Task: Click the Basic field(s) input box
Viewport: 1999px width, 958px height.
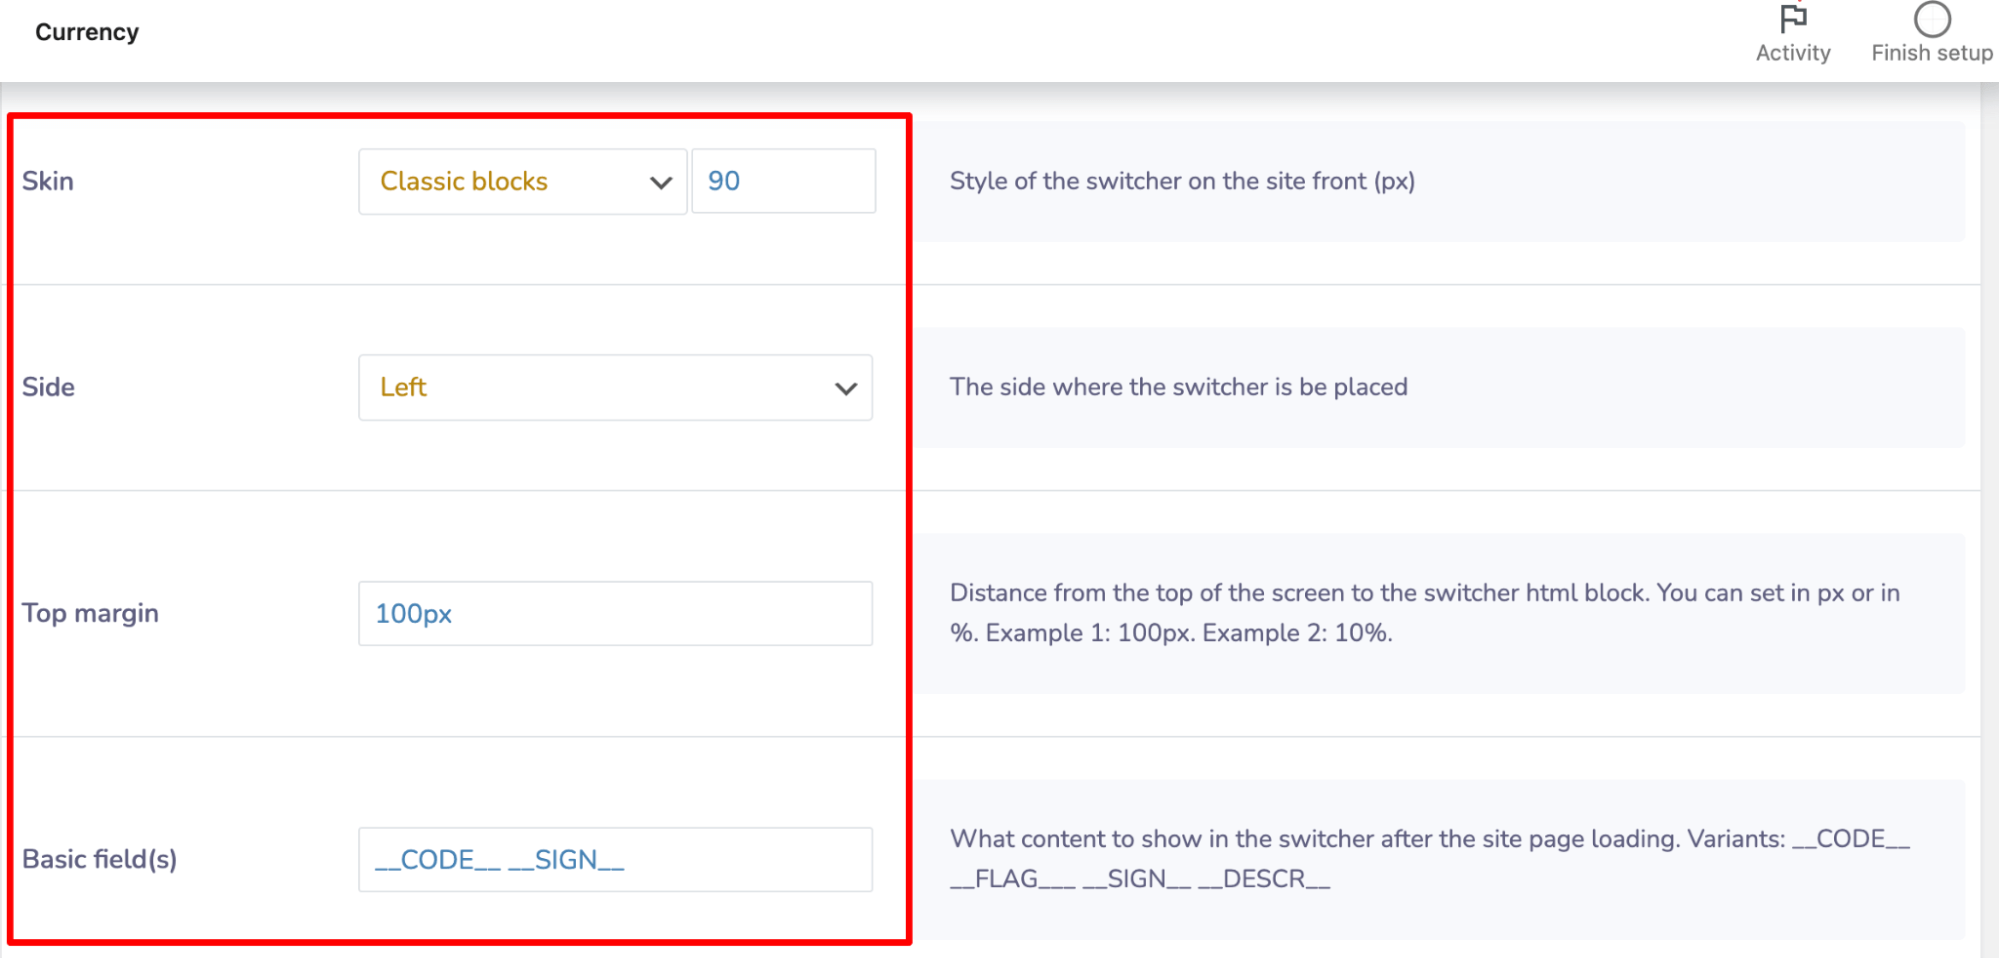Action: pos(615,859)
